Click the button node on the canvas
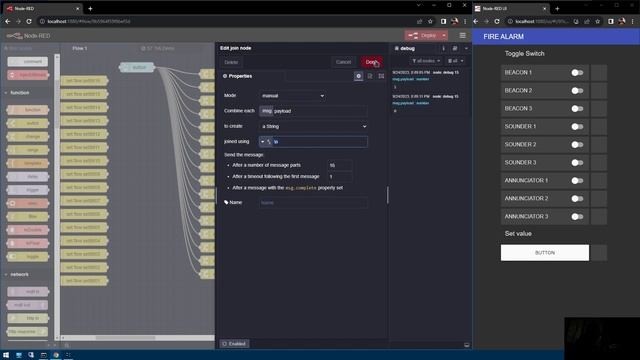 click(x=137, y=67)
